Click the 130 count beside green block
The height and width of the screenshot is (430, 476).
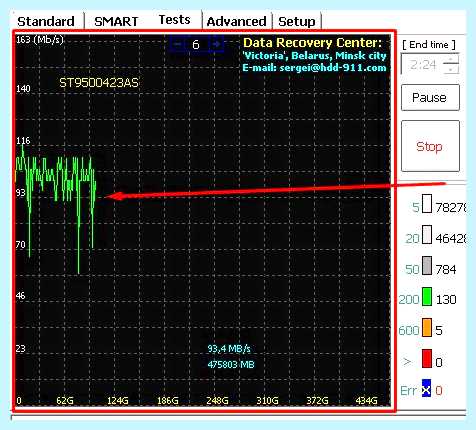point(446,300)
